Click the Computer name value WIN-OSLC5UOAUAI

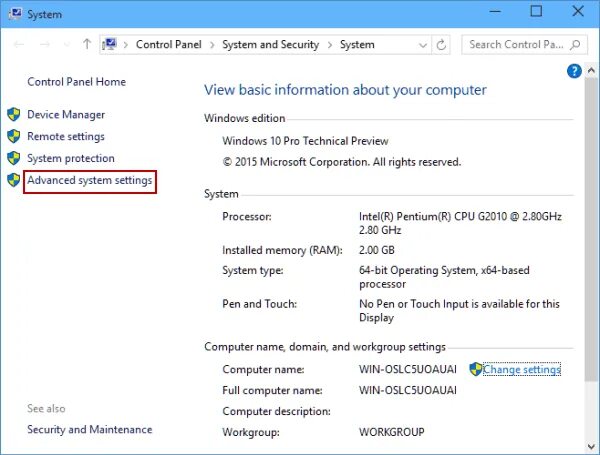click(x=408, y=369)
